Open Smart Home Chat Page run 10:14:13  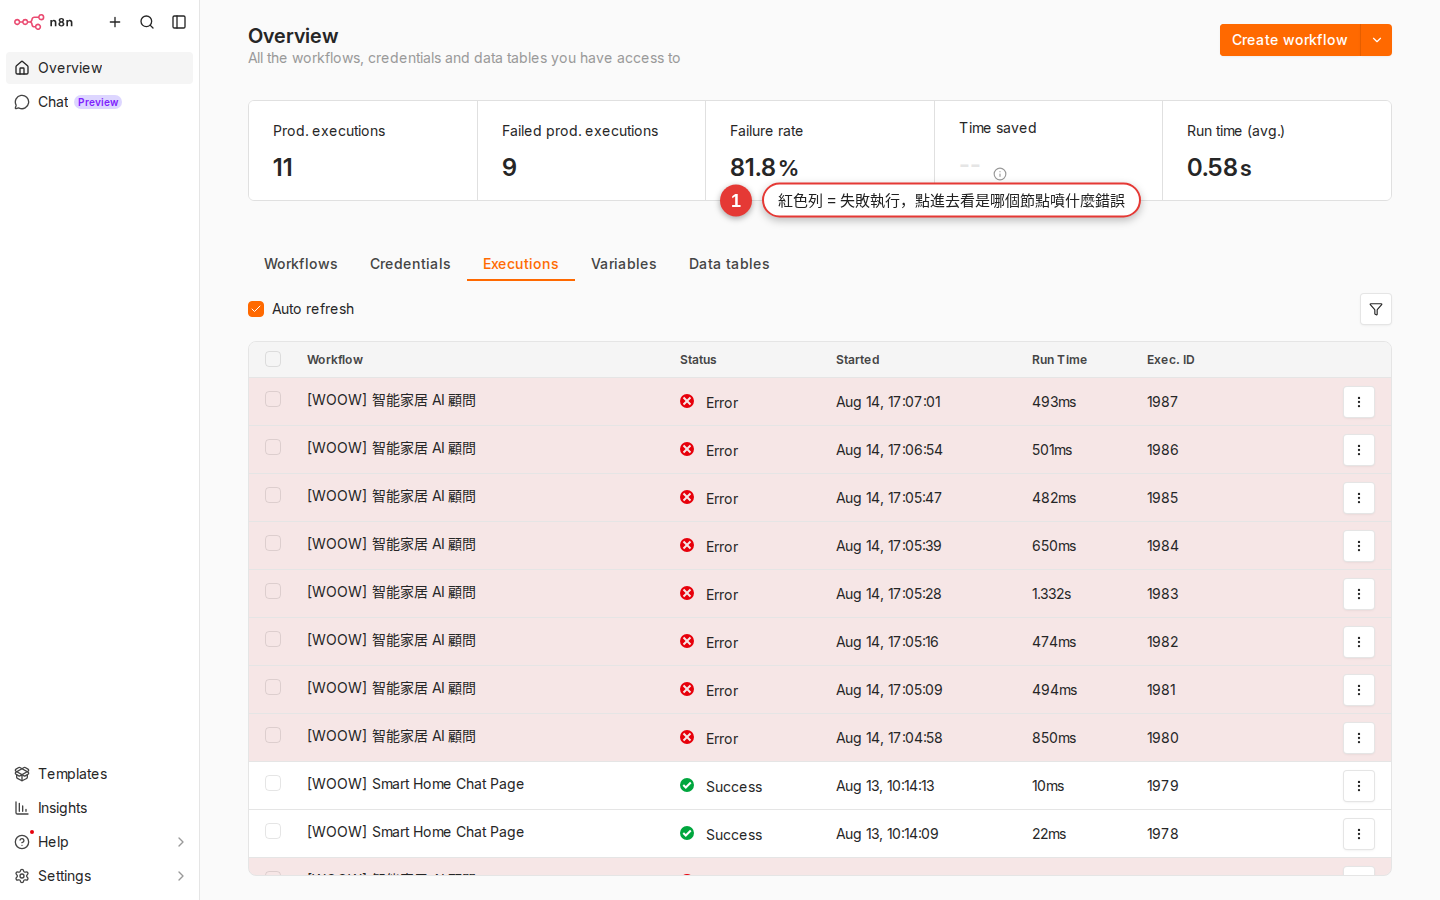click(819, 786)
